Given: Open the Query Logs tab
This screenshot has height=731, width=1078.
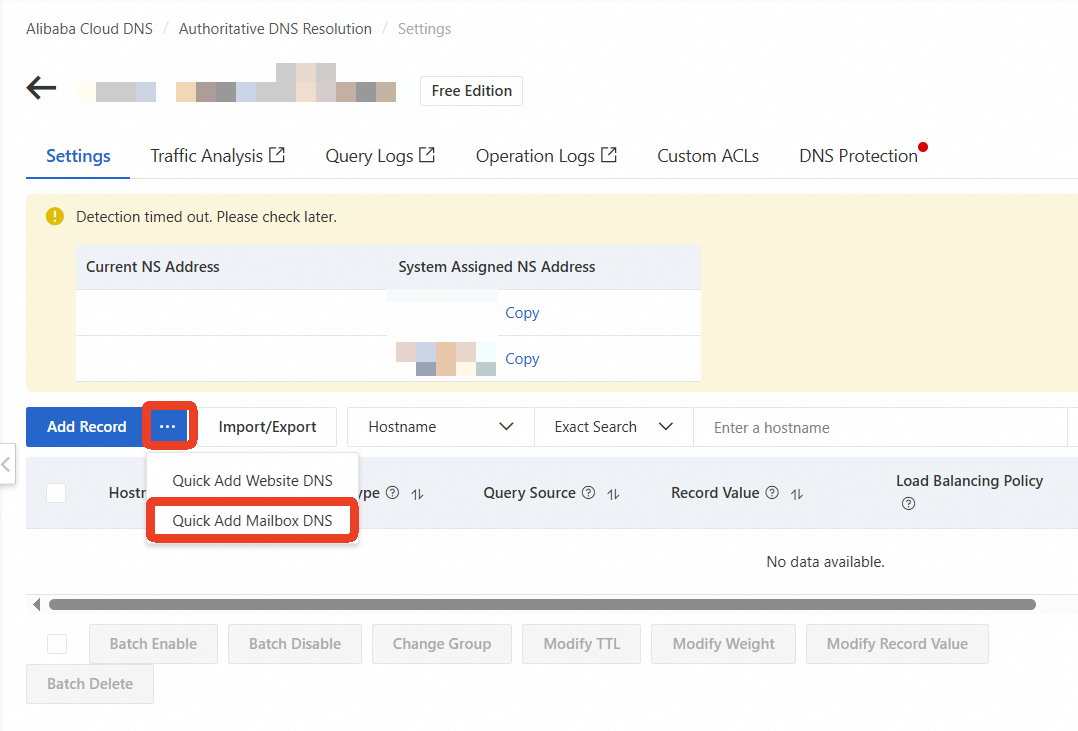Looking at the screenshot, I should pos(380,156).
